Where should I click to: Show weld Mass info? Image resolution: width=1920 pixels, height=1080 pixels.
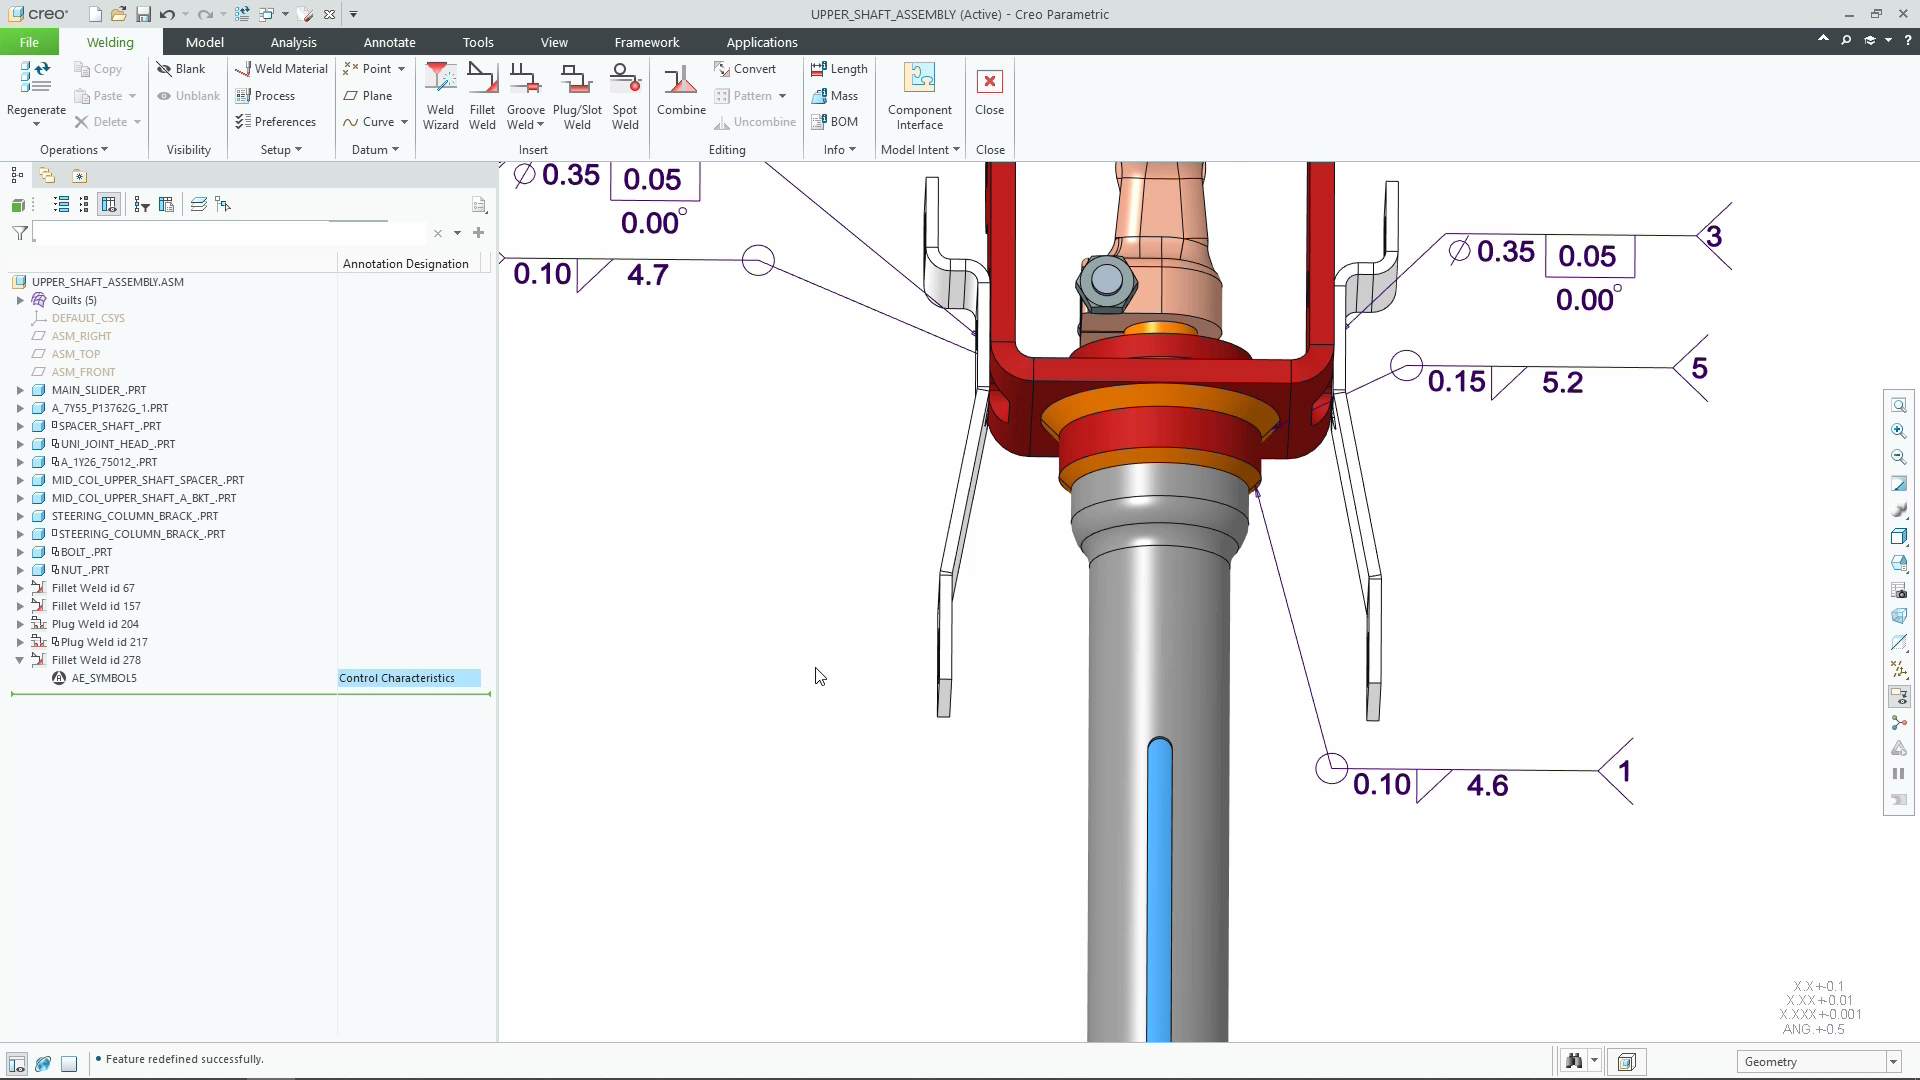click(835, 96)
